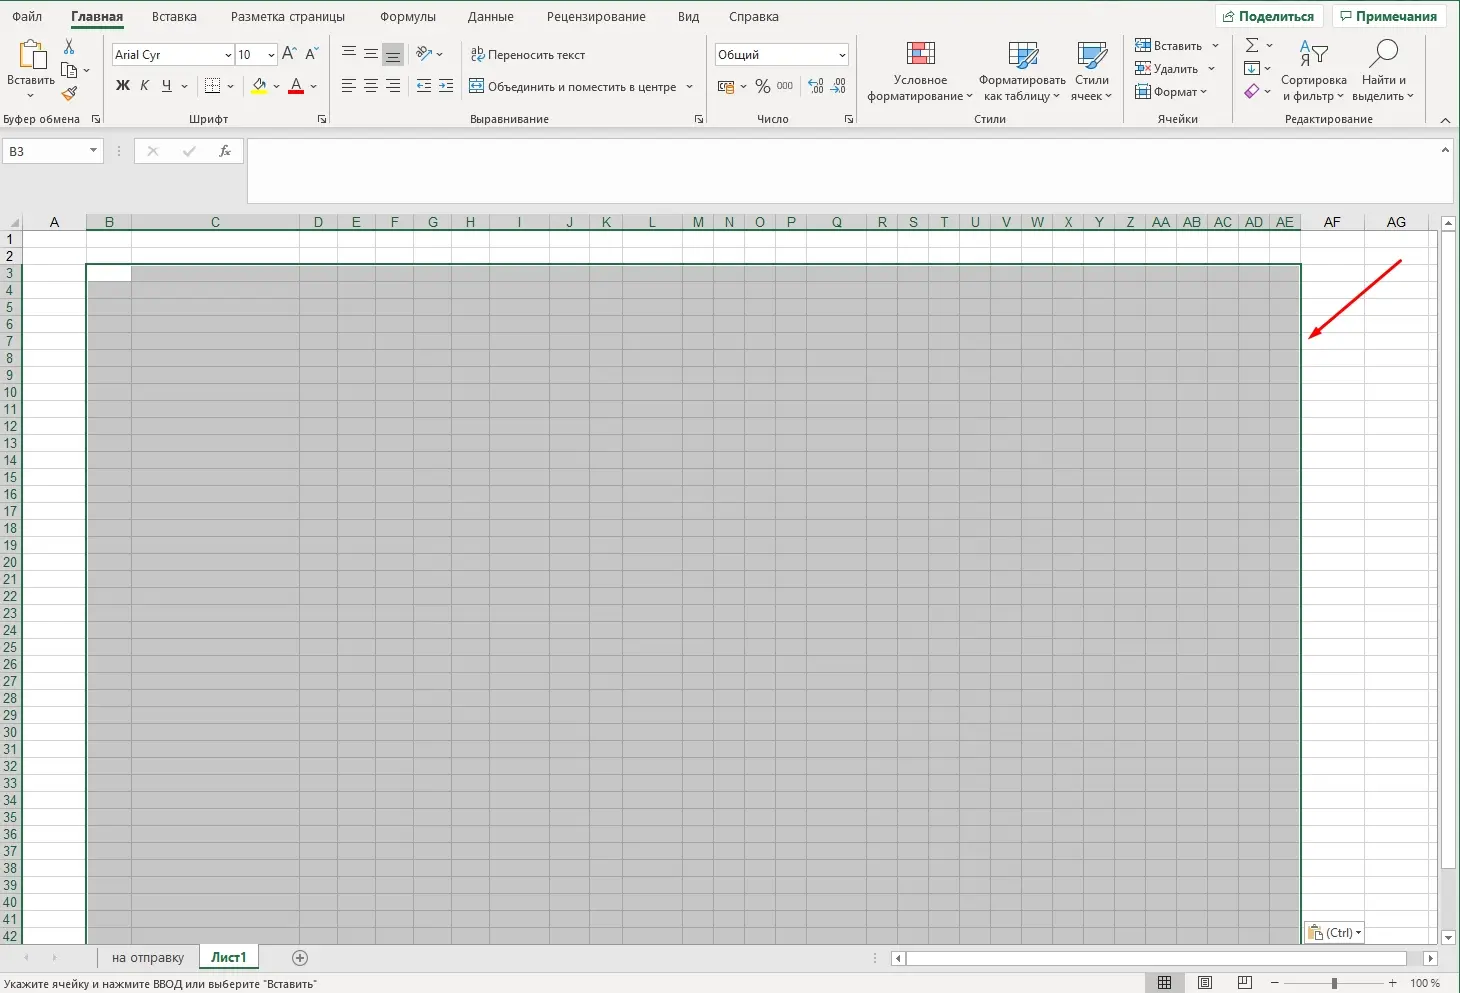This screenshot has width=1460, height=993.
Task: Click the Format Painter brush icon
Action: click(69, 93)
